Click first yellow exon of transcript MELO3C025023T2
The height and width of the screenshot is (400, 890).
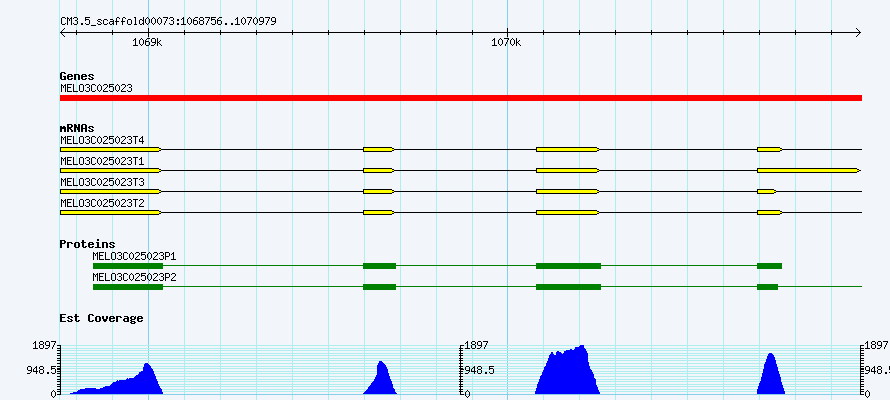(x=111, y=212)
